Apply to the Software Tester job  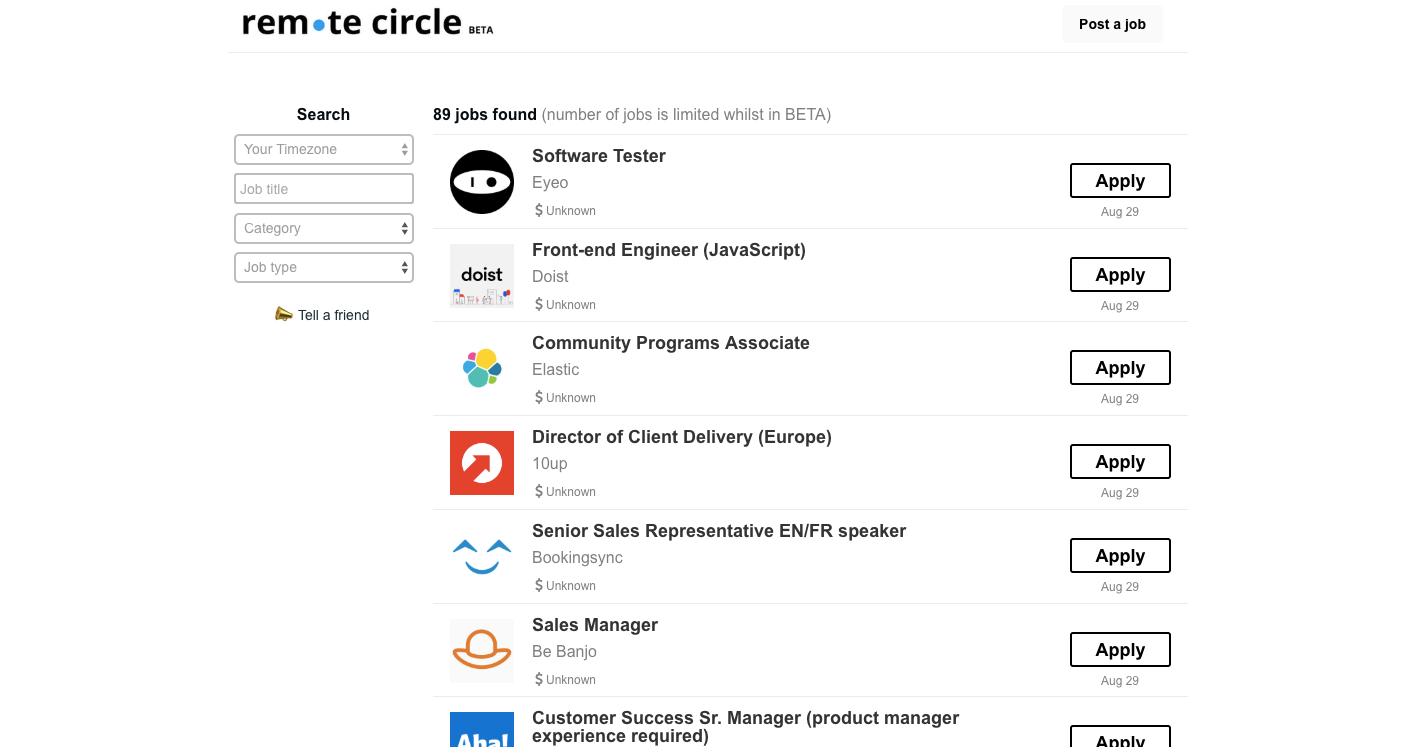tap(1120, 181)
